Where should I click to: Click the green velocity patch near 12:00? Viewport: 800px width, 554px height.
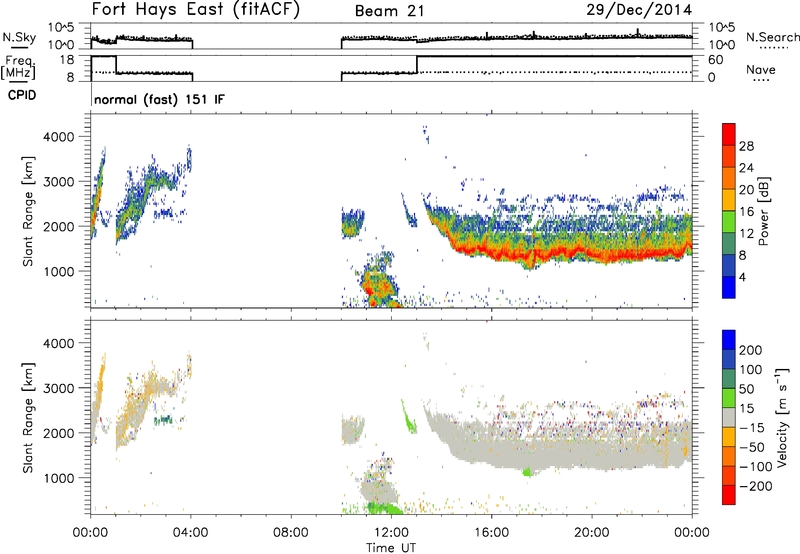coord(383,508)
